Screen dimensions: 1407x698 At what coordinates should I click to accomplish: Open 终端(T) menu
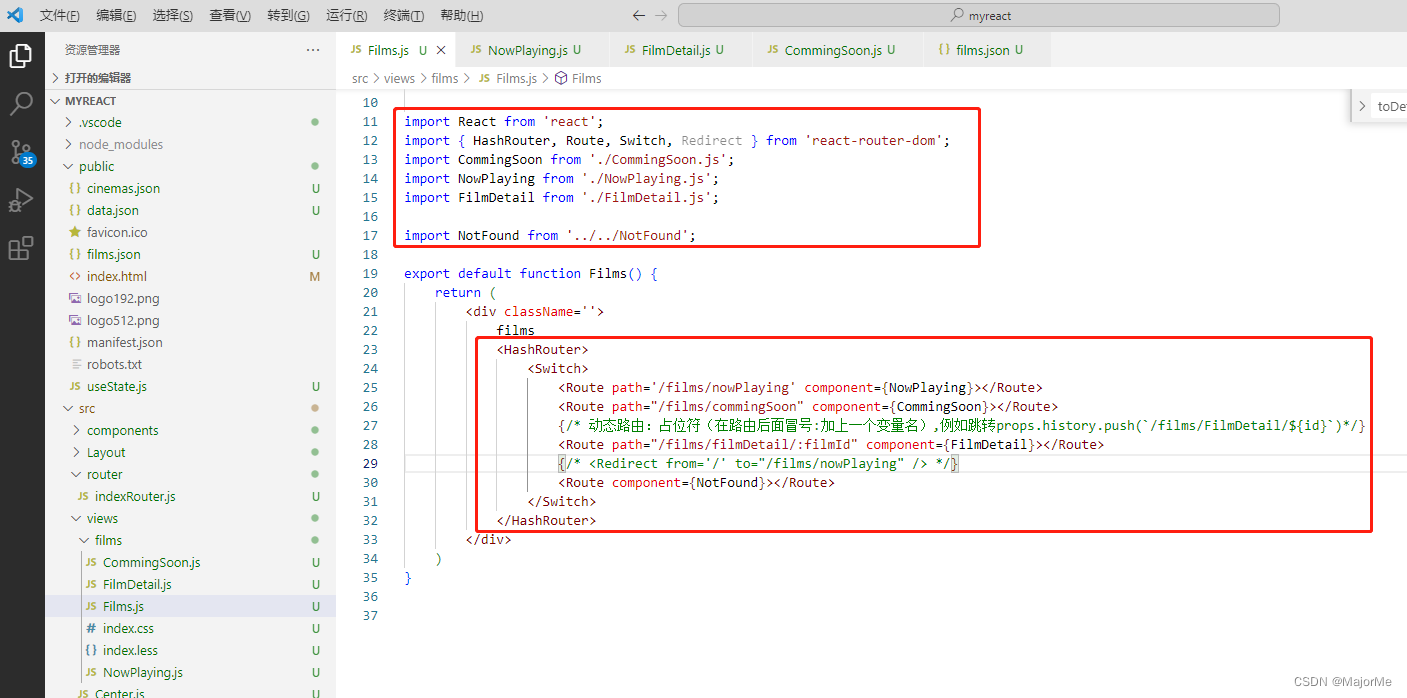404,16
